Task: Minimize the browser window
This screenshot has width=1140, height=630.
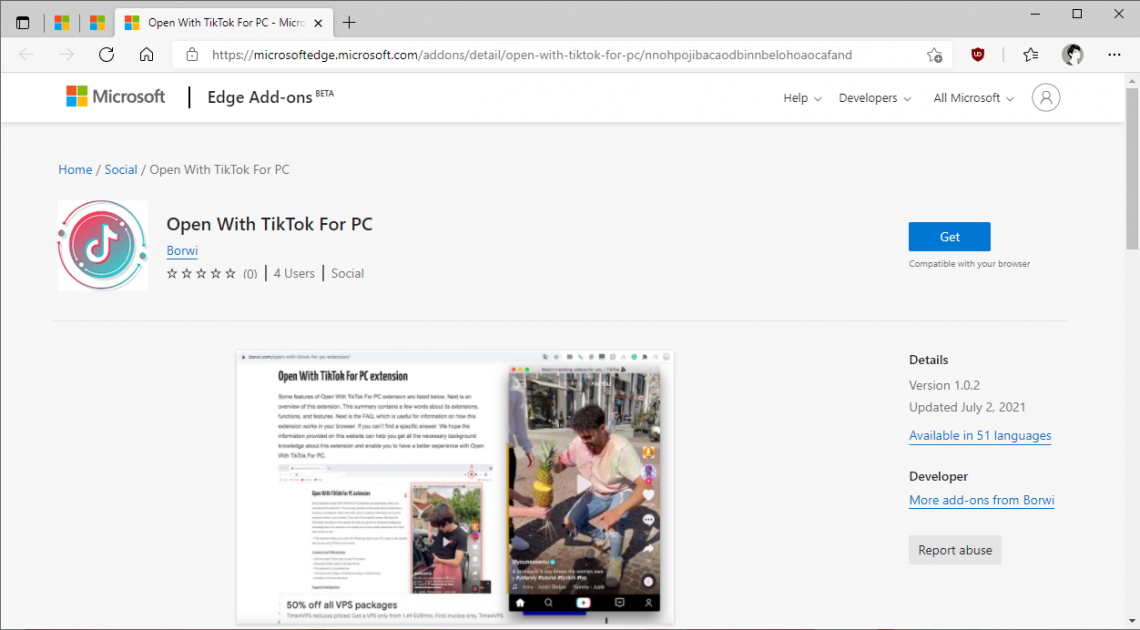Action: 1035,14
